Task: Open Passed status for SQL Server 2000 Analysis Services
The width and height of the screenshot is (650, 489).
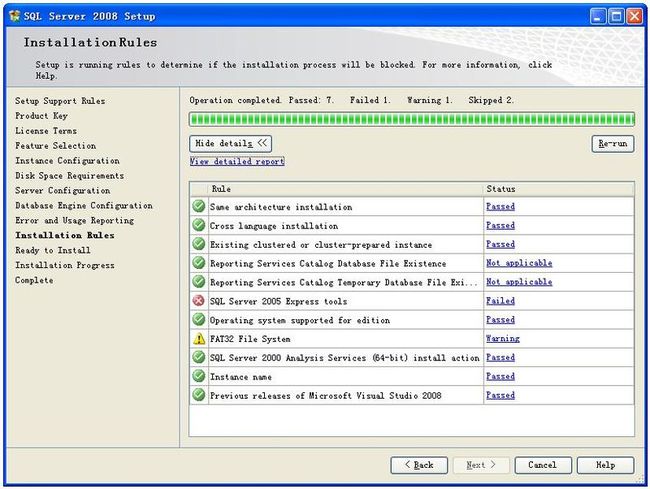Action: (x=500, y=357)
